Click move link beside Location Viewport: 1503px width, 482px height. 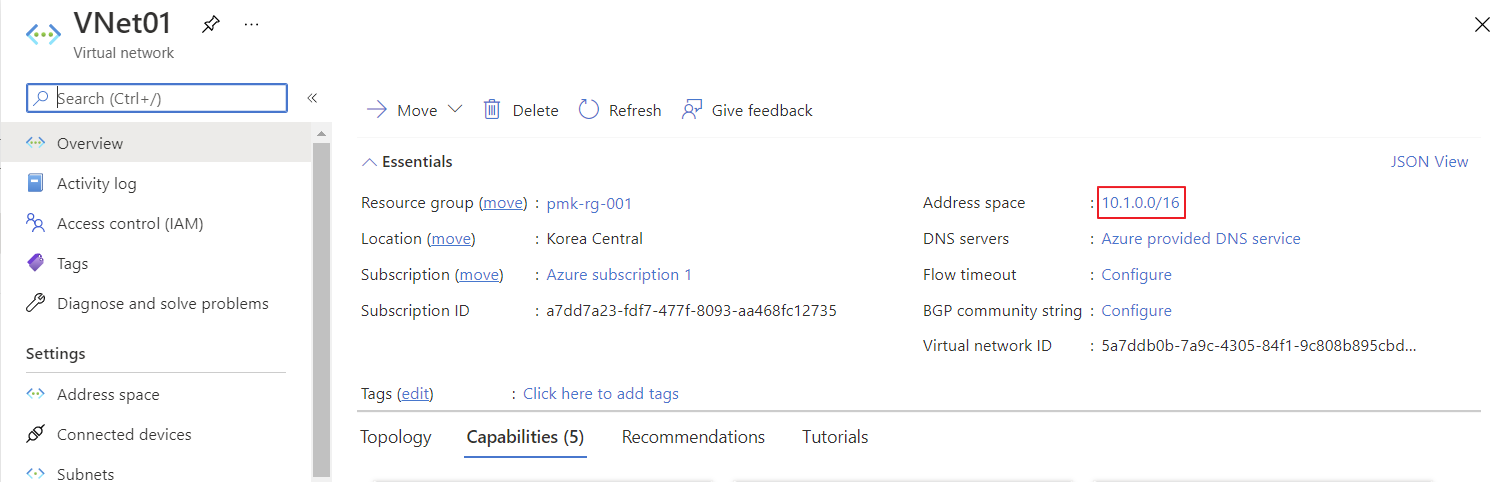[451, 239]
